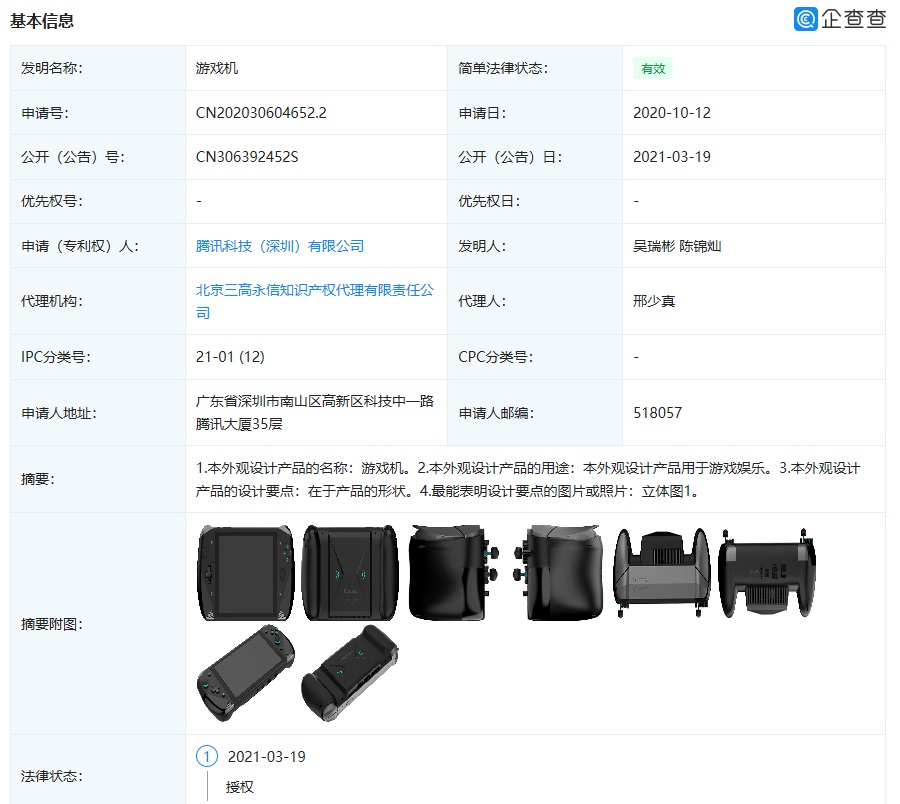
Task: Click publication number CN306392452S
Action: click(247, 157)
